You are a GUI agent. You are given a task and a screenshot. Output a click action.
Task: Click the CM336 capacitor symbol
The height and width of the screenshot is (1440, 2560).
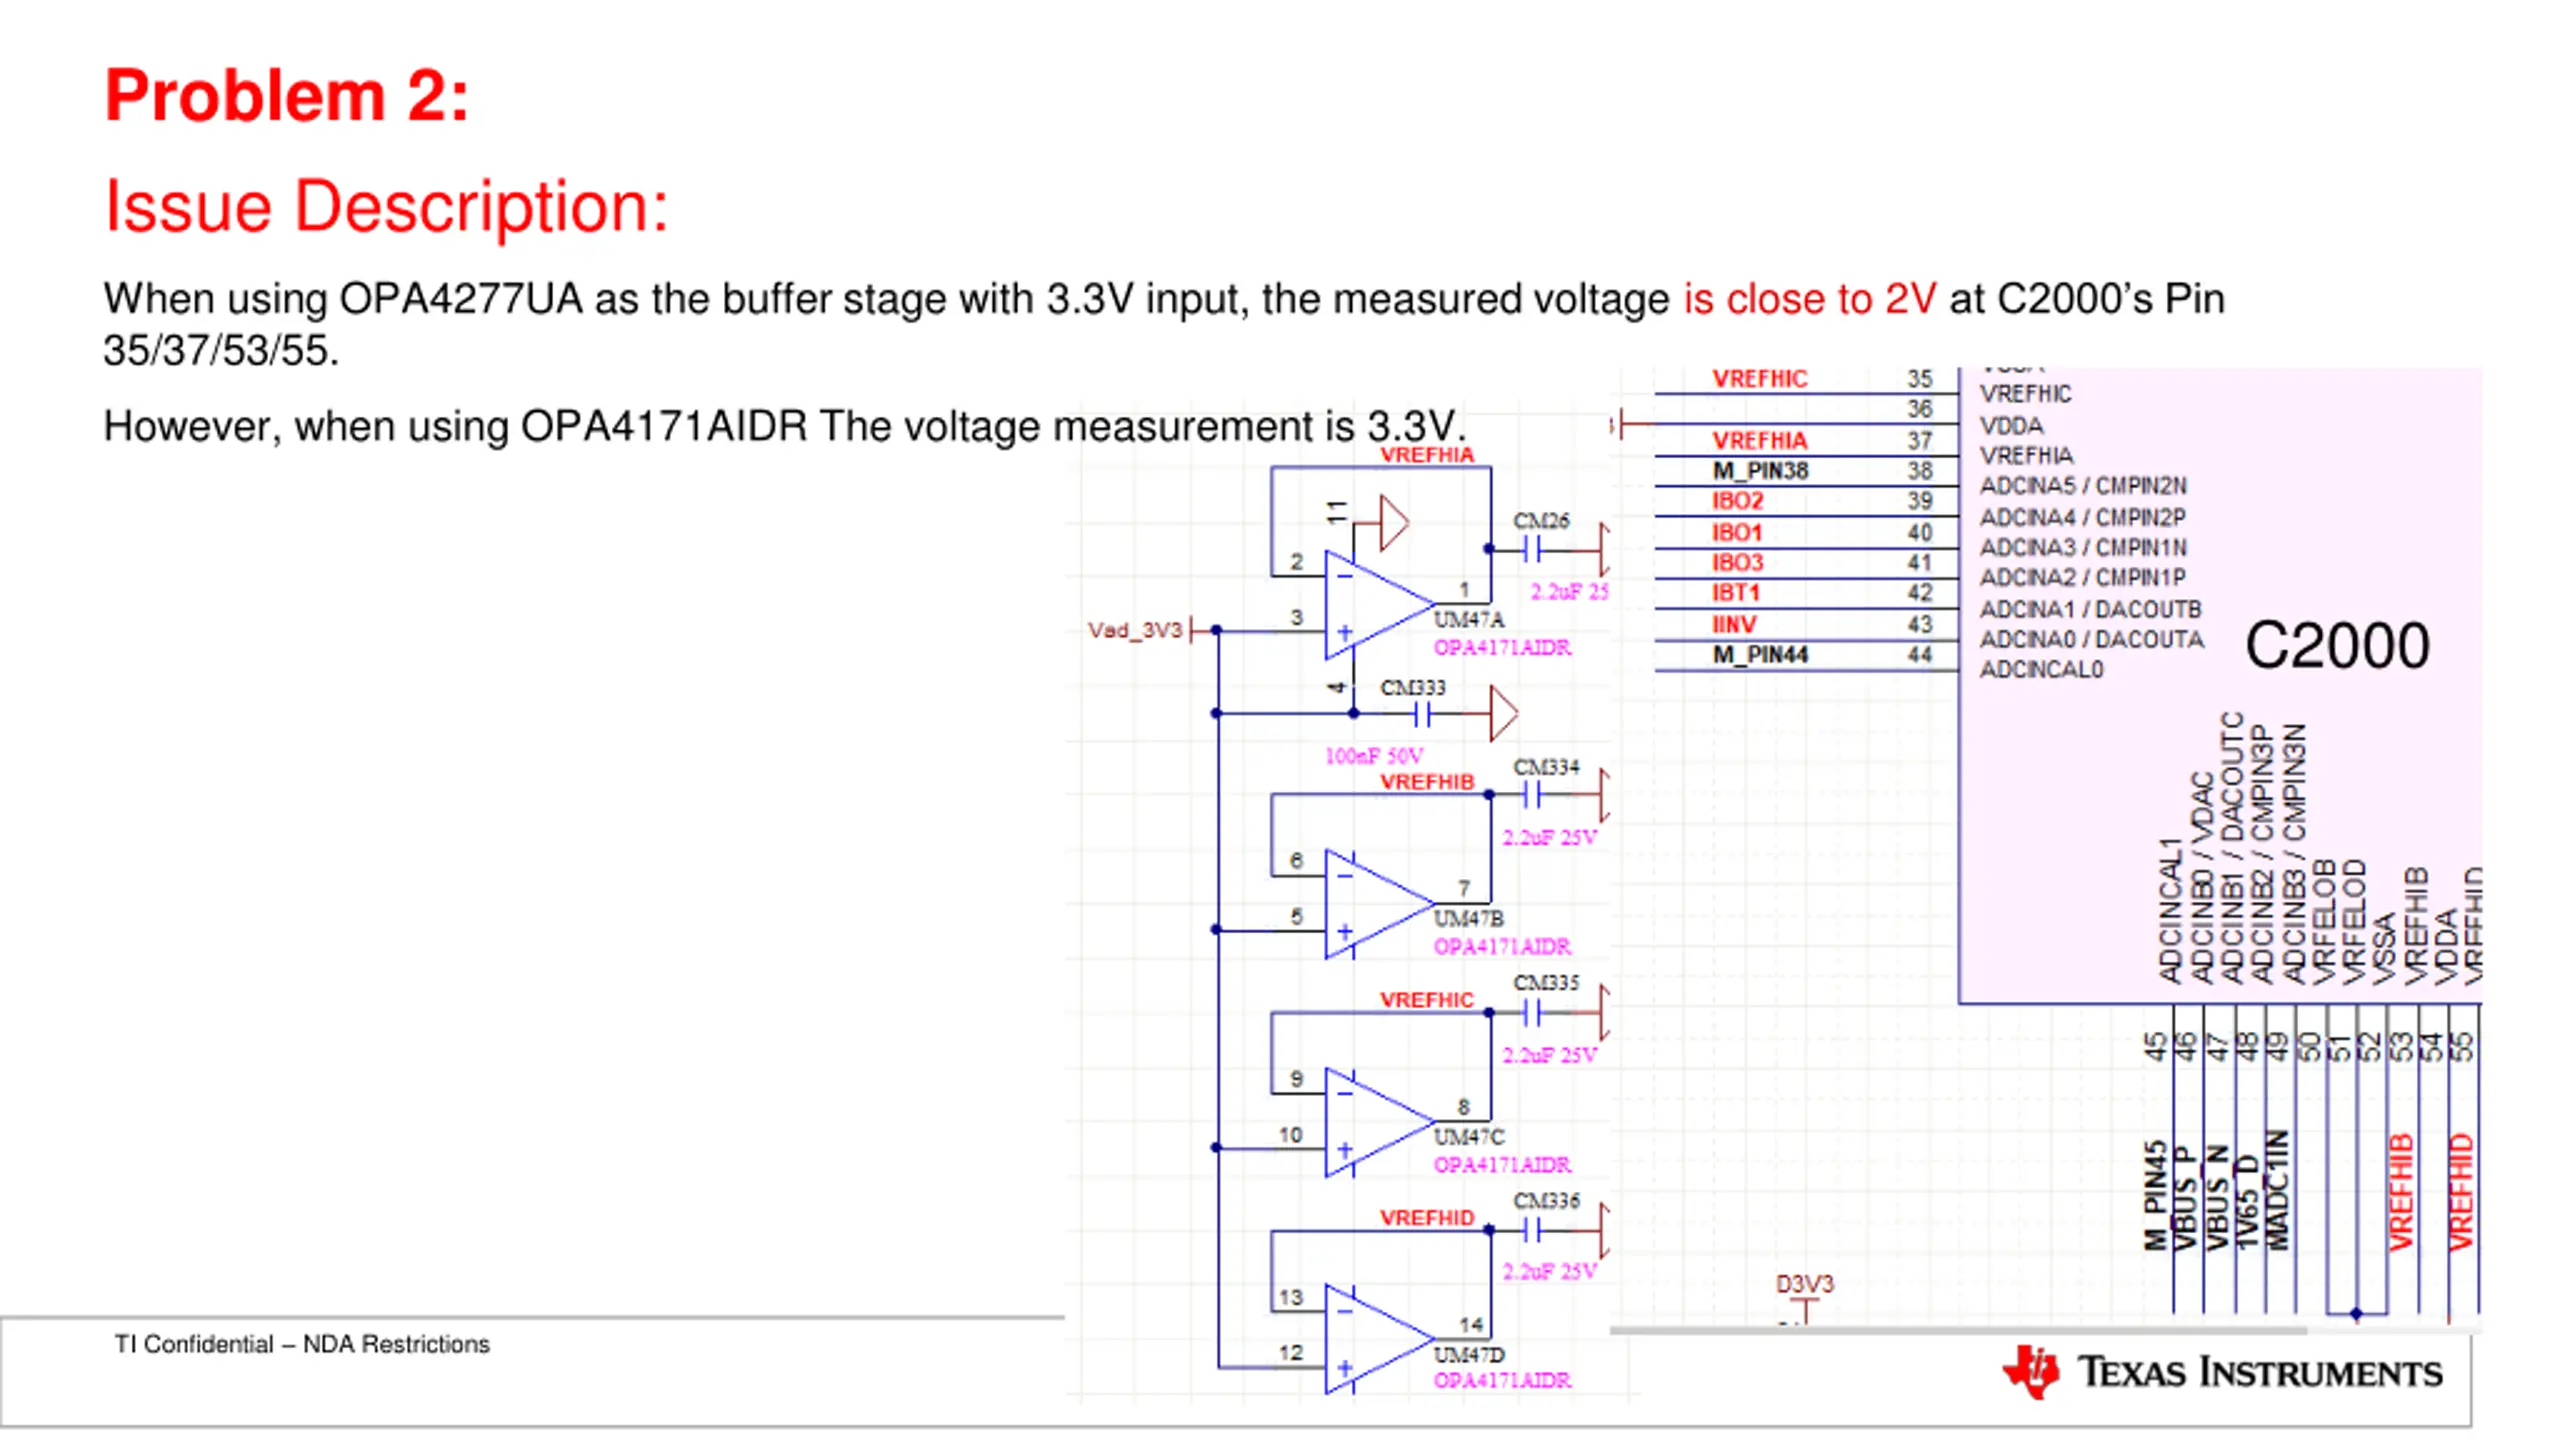[x=1532, y=1230]
